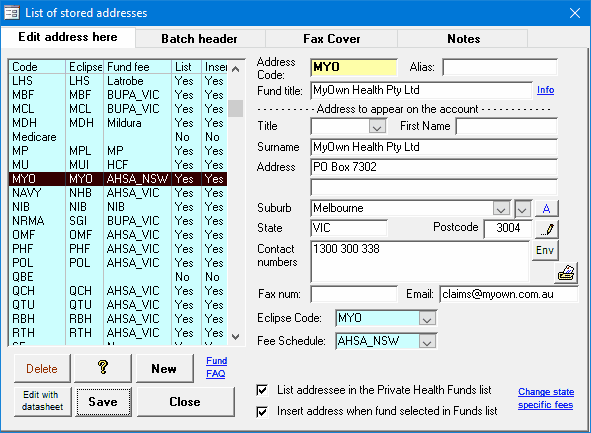Click 'Edit with datasheet' button
591x433 pixels.
coord(42,401)
